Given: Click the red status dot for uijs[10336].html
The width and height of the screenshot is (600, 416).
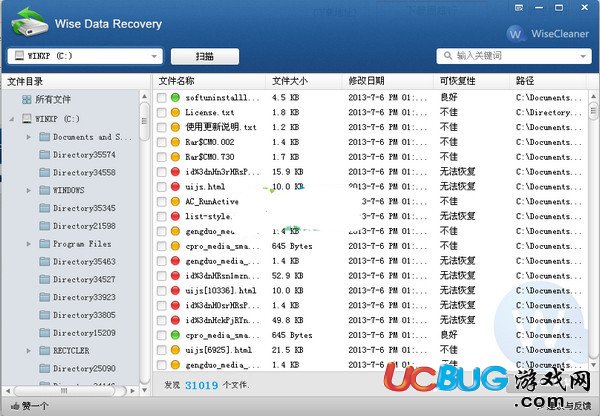Looking at the screenshot, I should (175, 291).
